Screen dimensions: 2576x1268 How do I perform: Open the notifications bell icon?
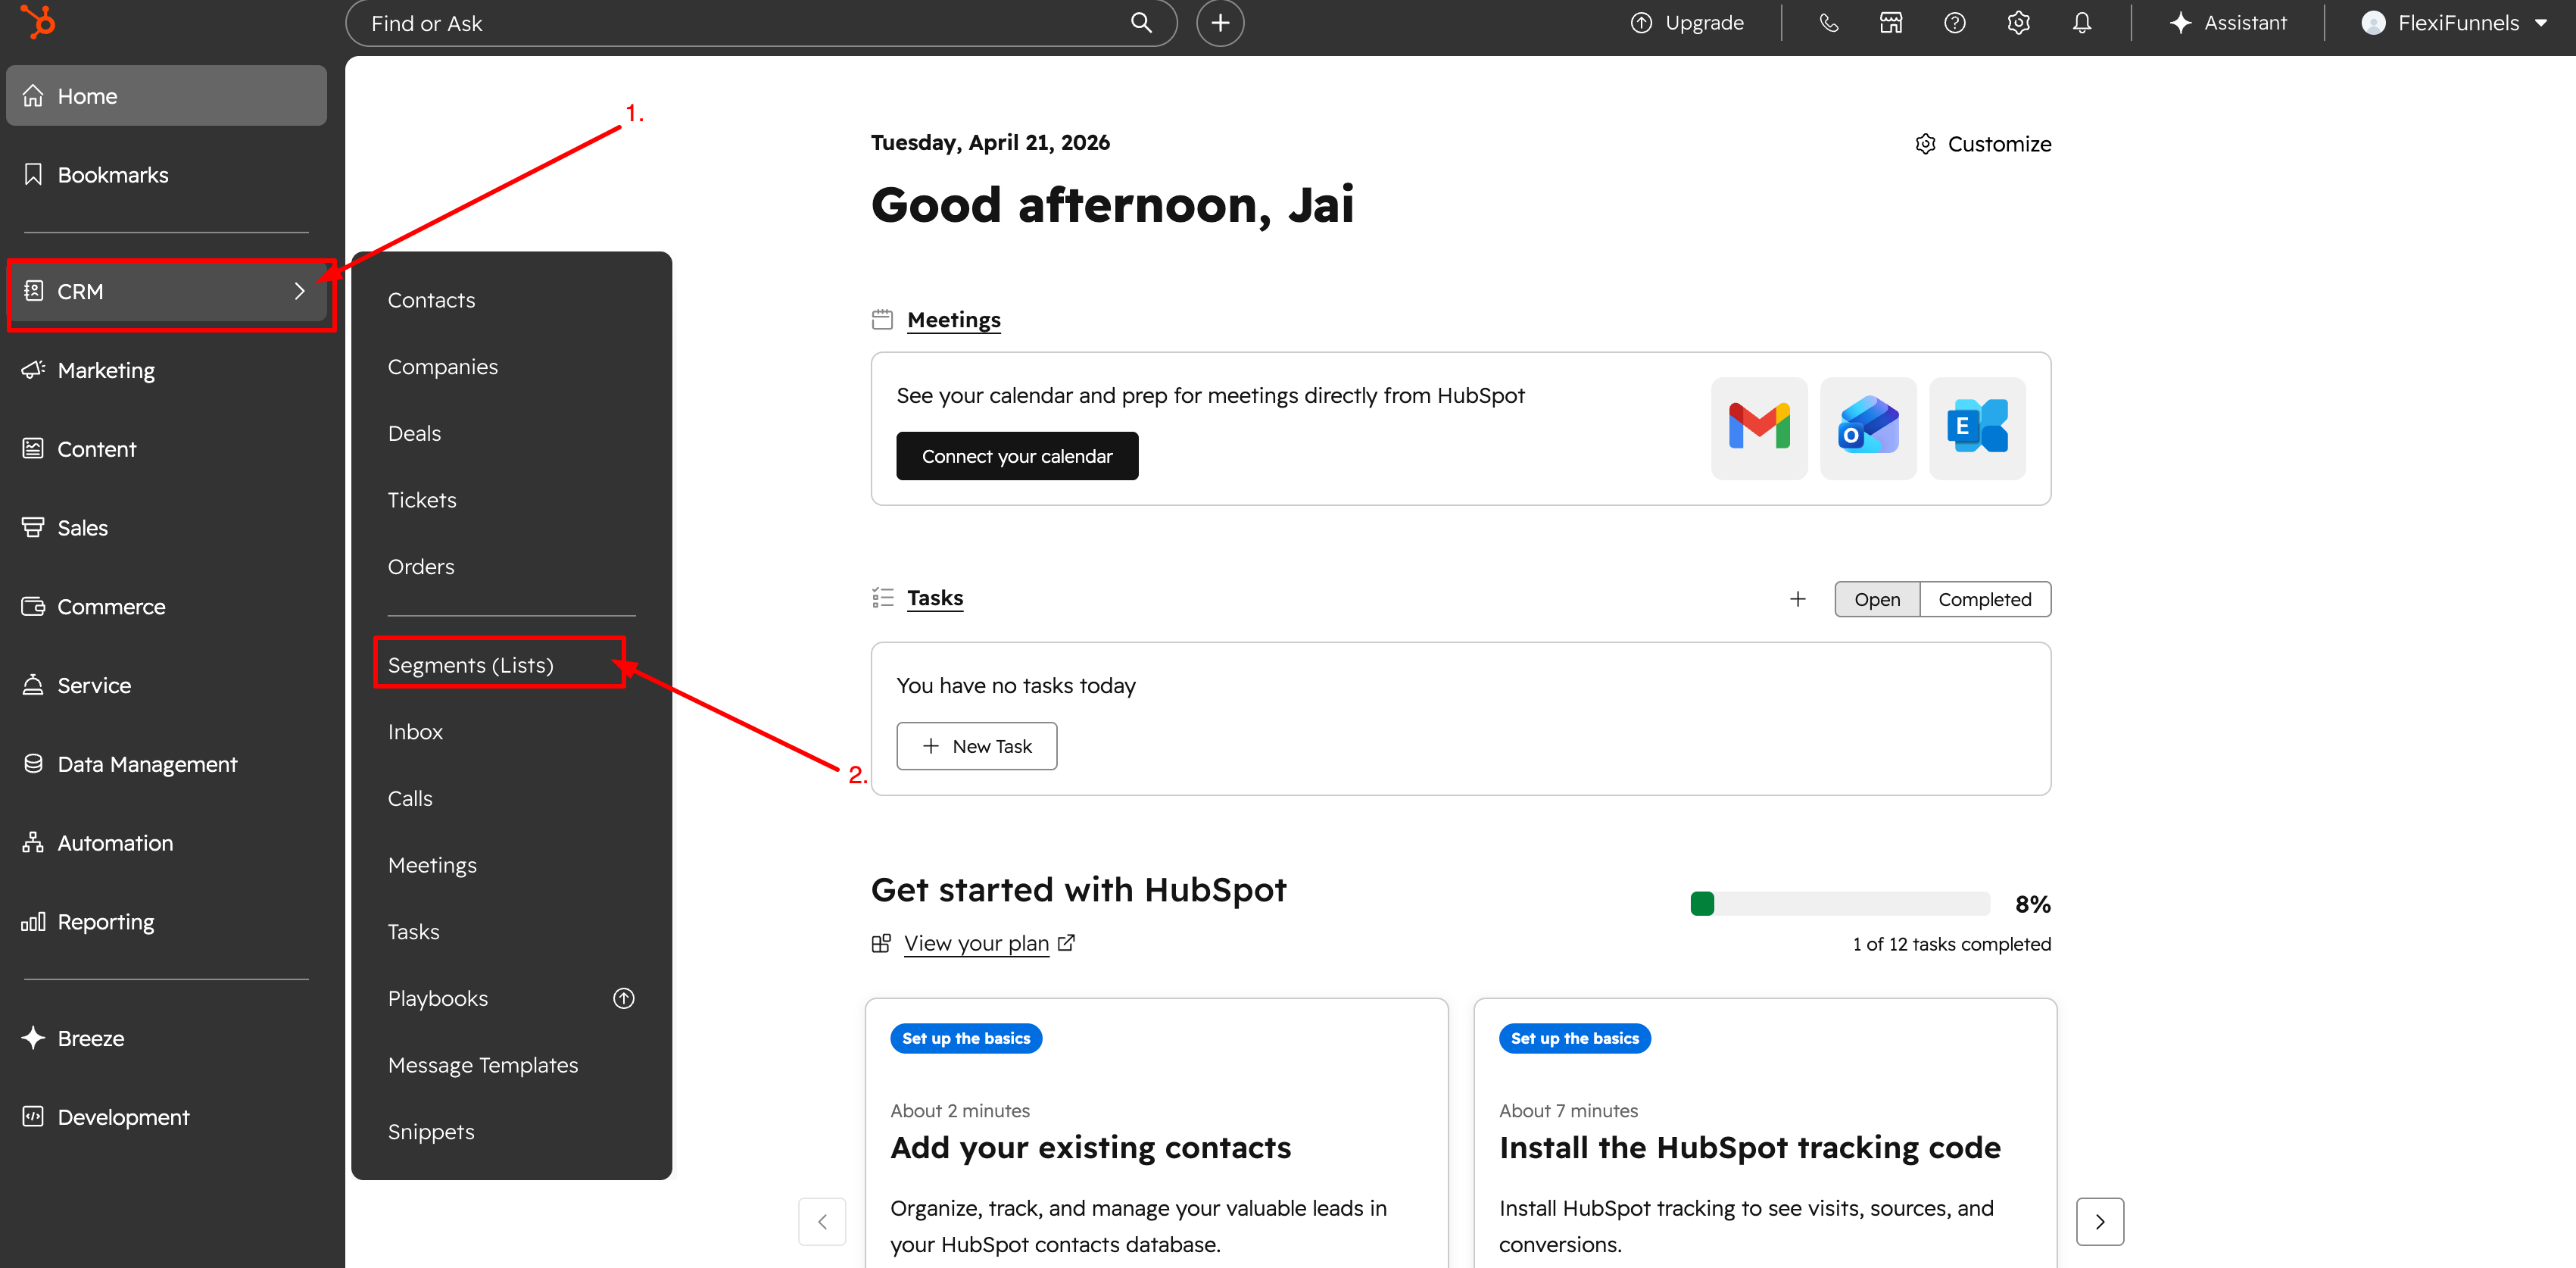[x=2082, y=23]
